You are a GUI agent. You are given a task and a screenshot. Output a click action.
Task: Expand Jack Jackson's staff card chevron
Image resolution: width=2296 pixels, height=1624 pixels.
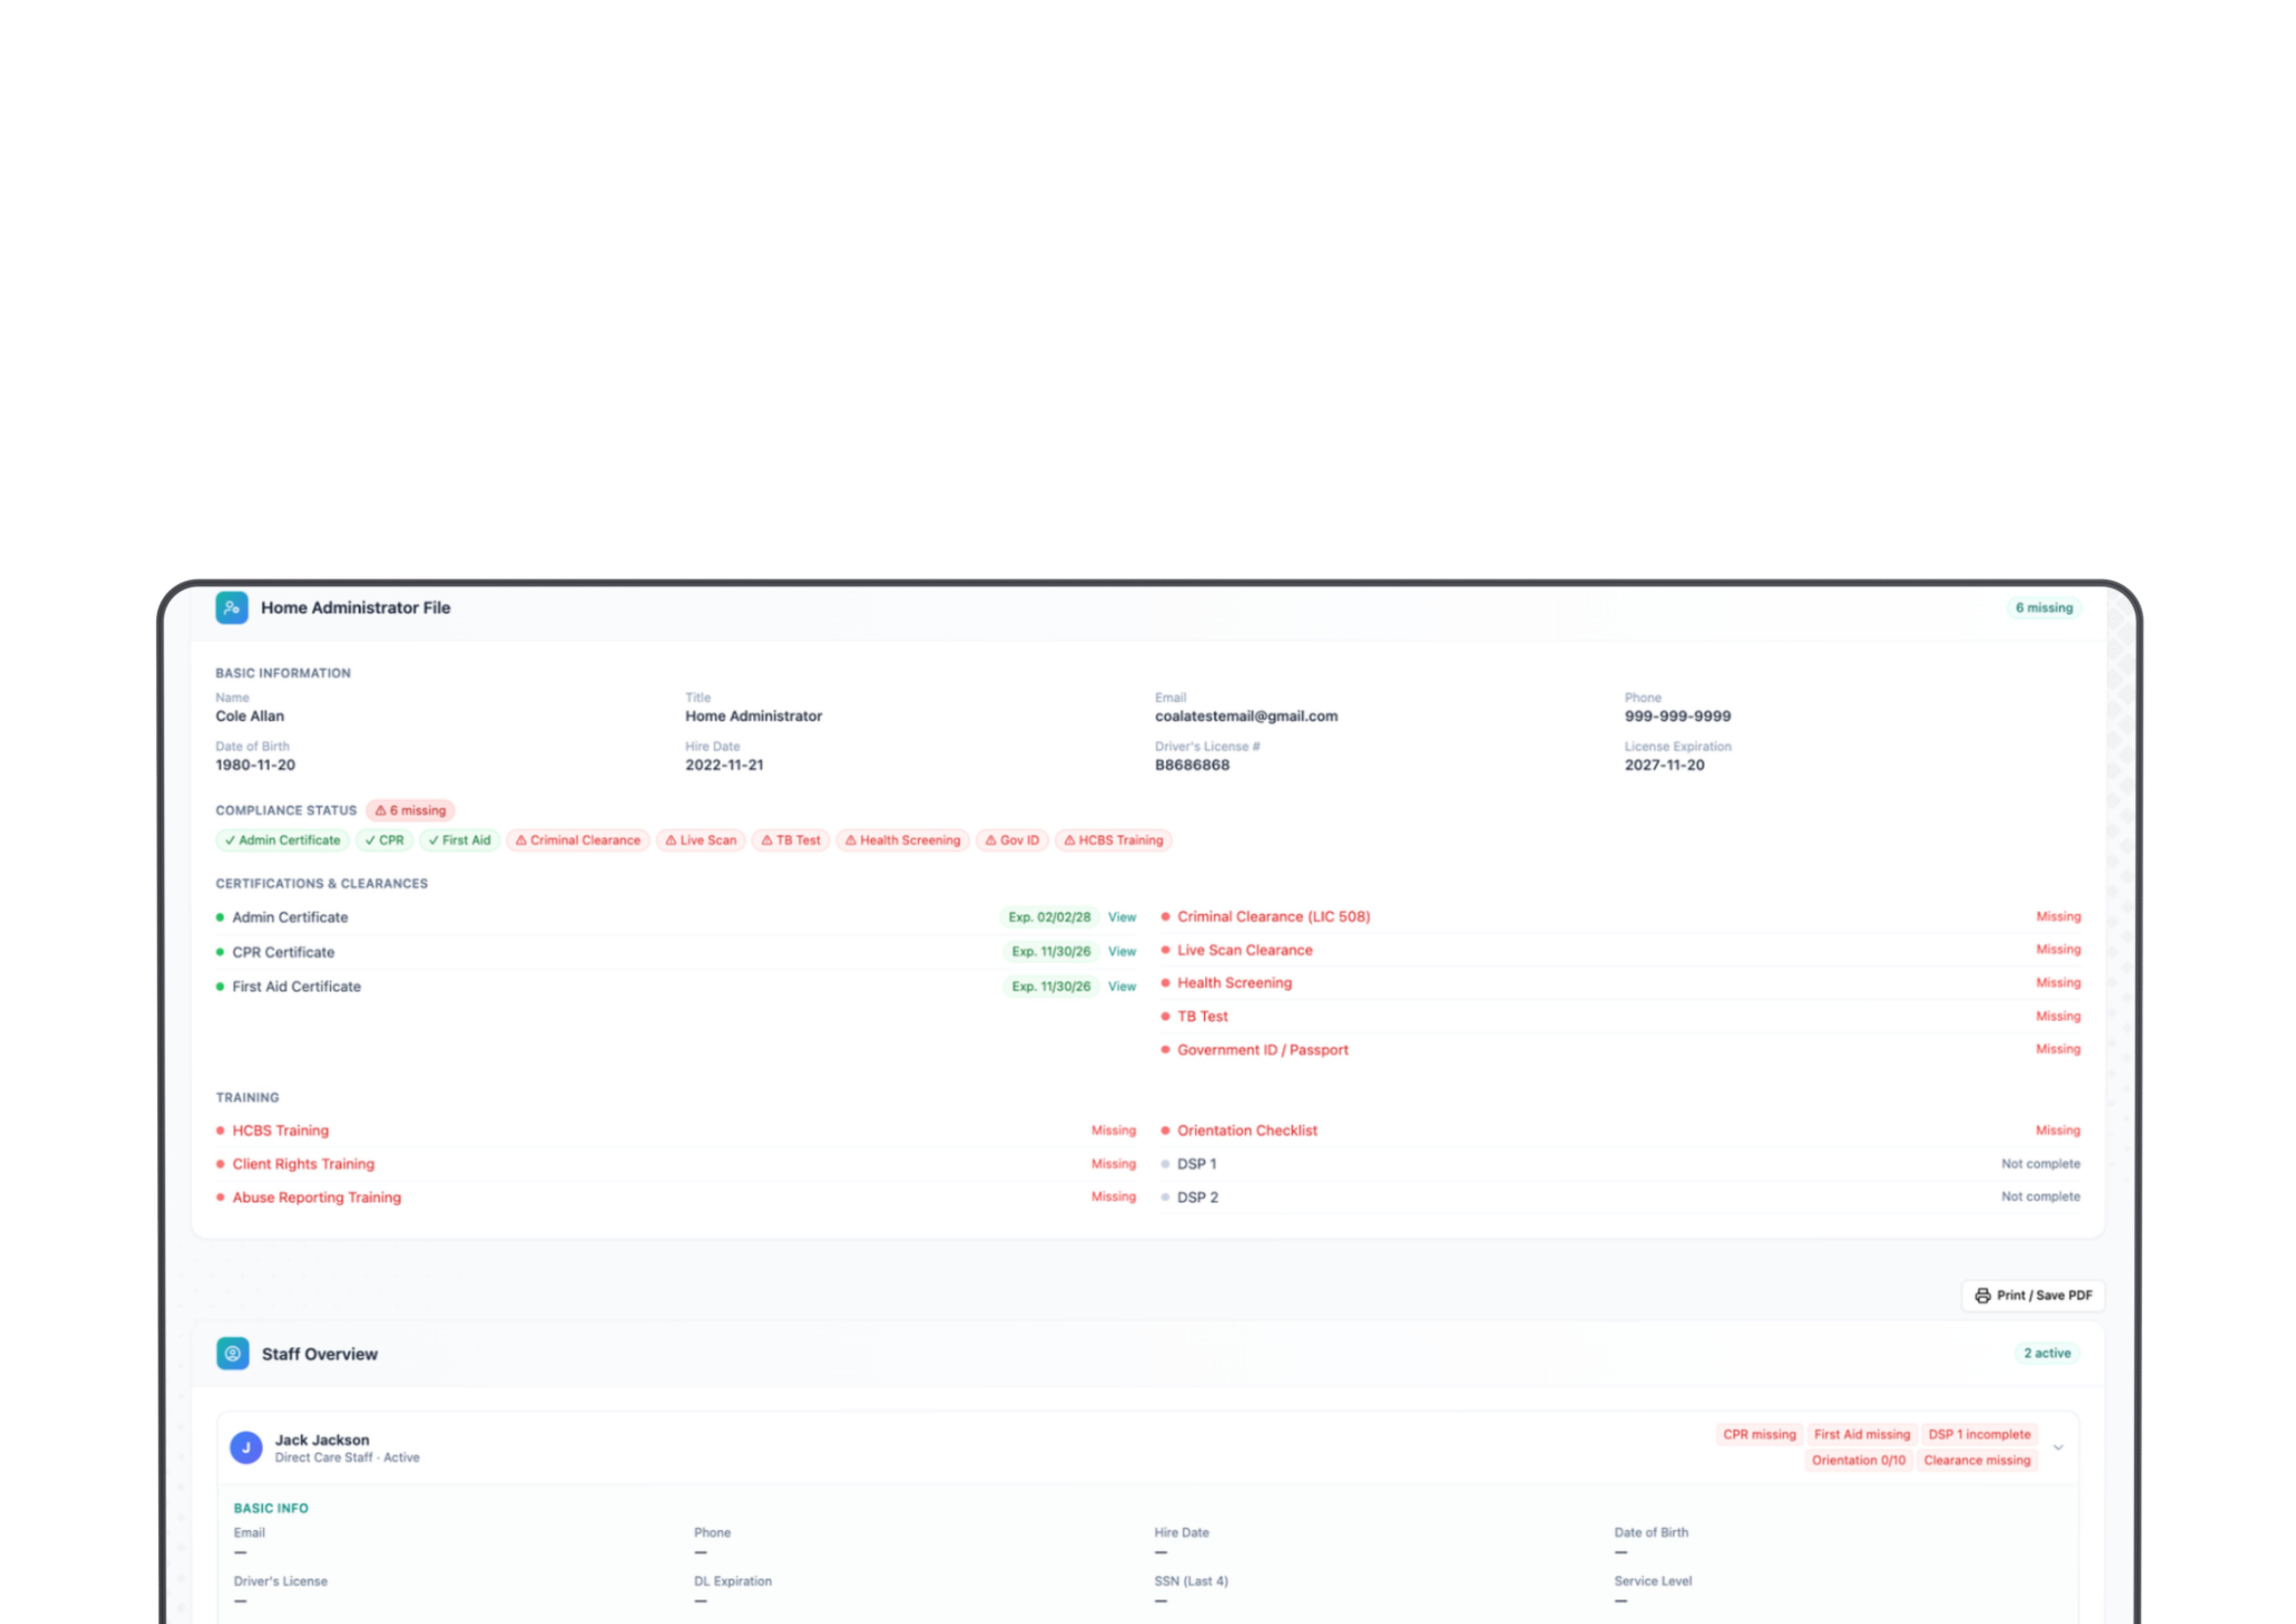[2058, 1447]
